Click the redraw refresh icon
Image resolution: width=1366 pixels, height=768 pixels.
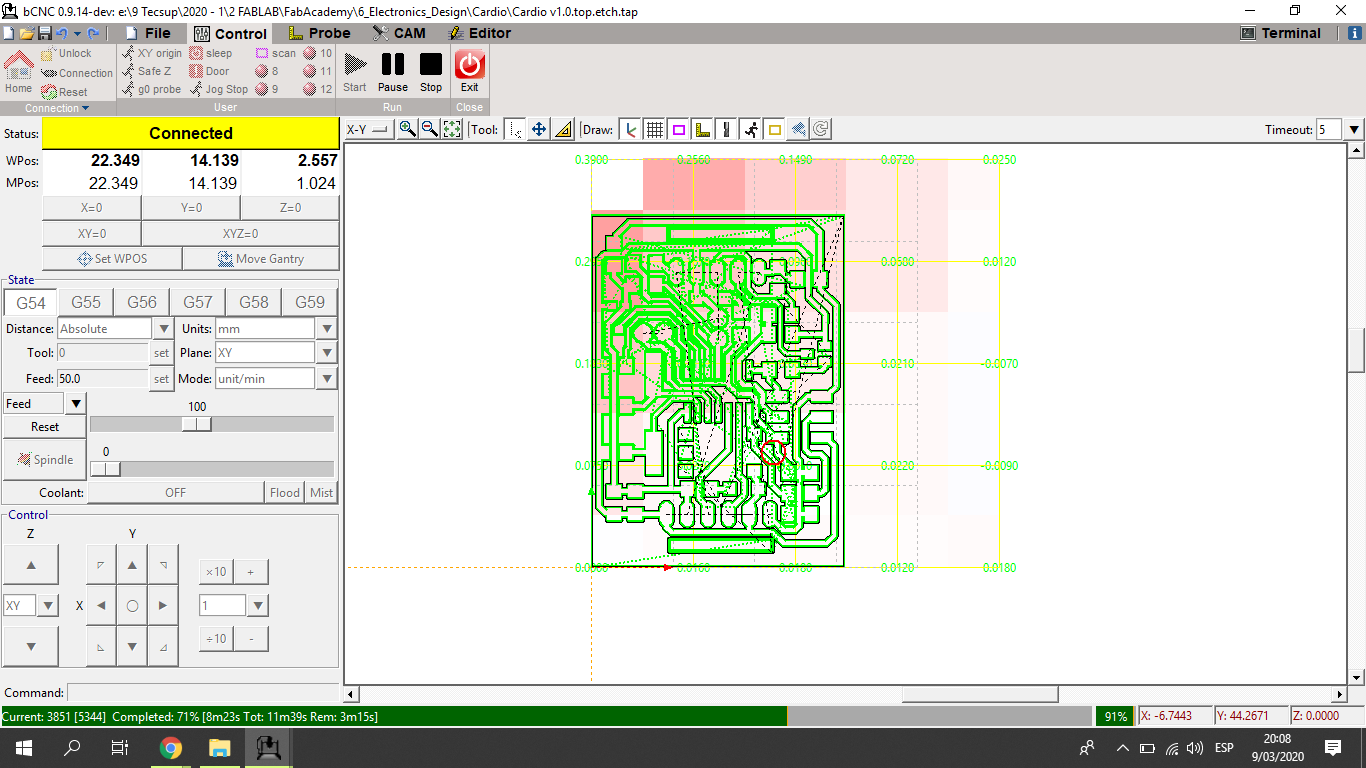point(821,129)
